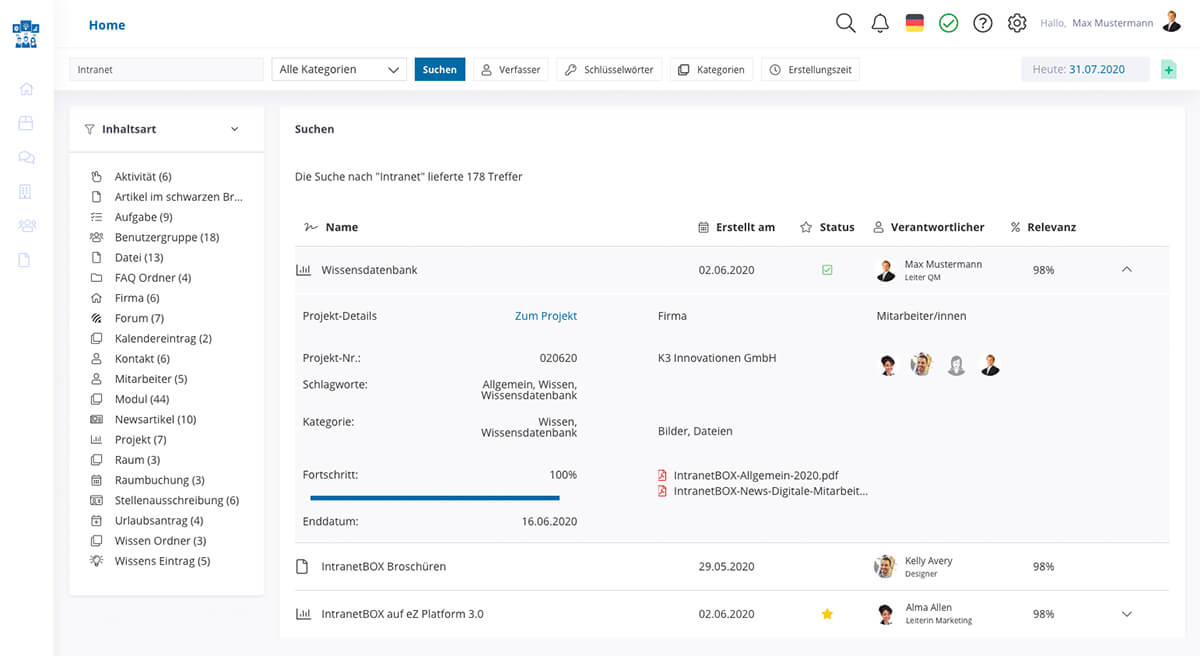
Task: Collapse the Inhaltsart filter panel chevron
Action: (x=235, y=129)
